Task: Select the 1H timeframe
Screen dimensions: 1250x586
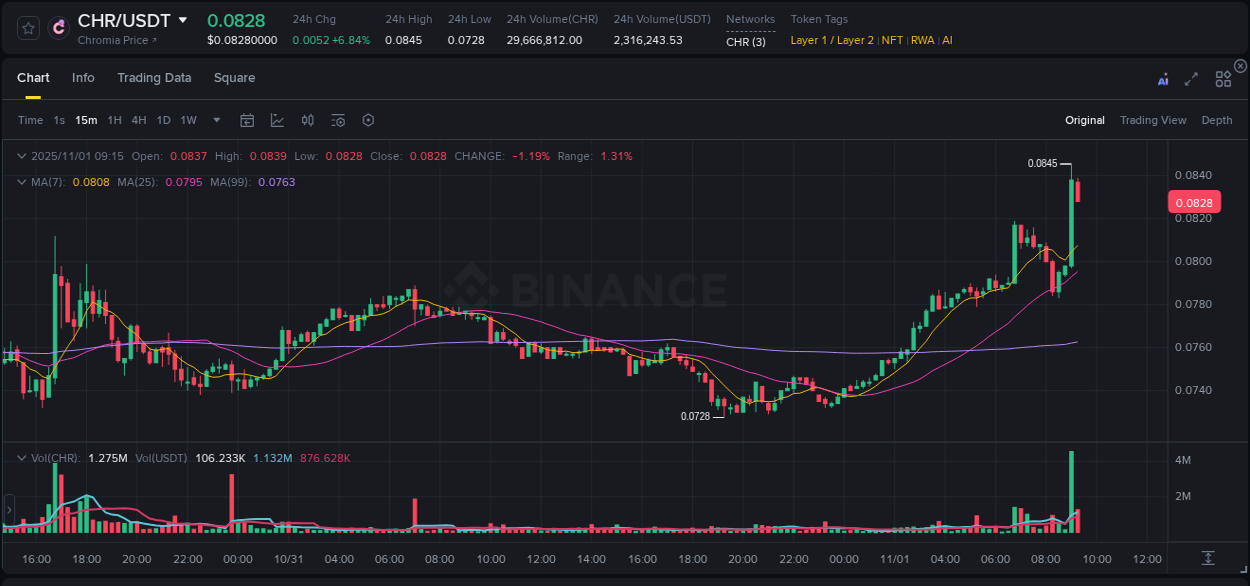Action: tap(114, 120)
